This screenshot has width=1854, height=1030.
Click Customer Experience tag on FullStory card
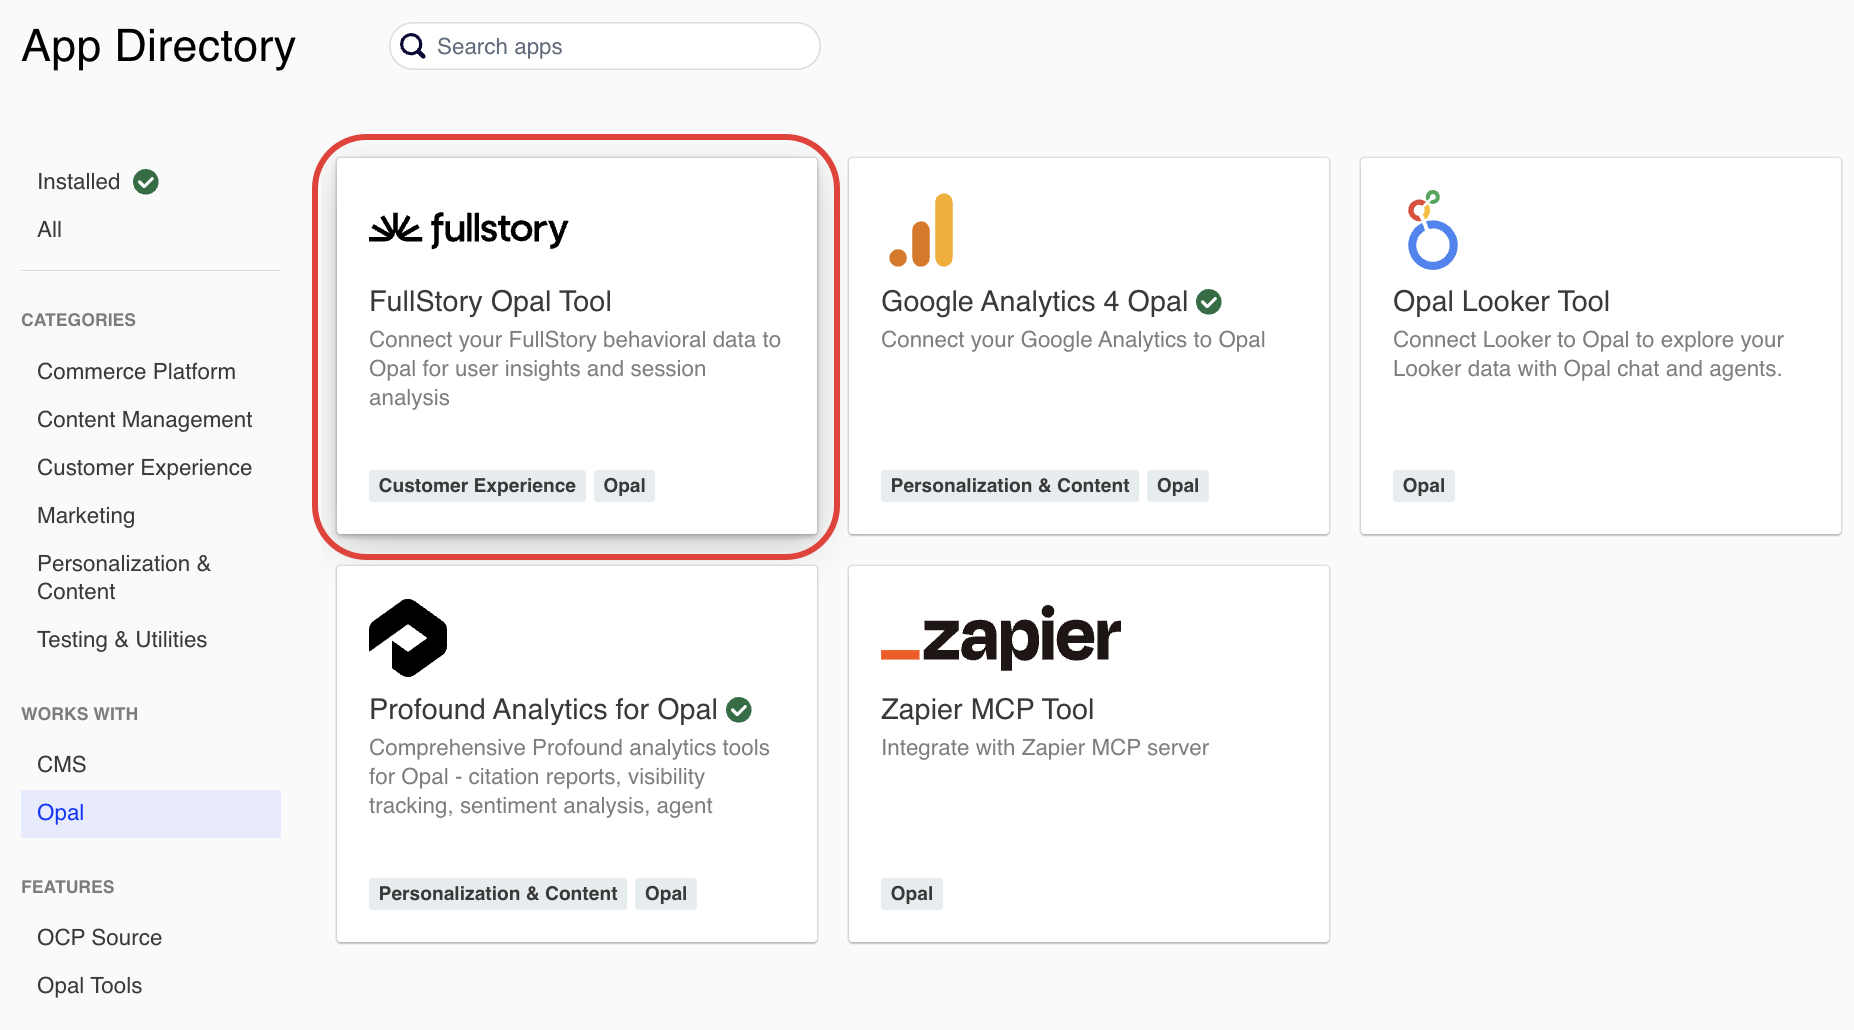coord(477,486)
